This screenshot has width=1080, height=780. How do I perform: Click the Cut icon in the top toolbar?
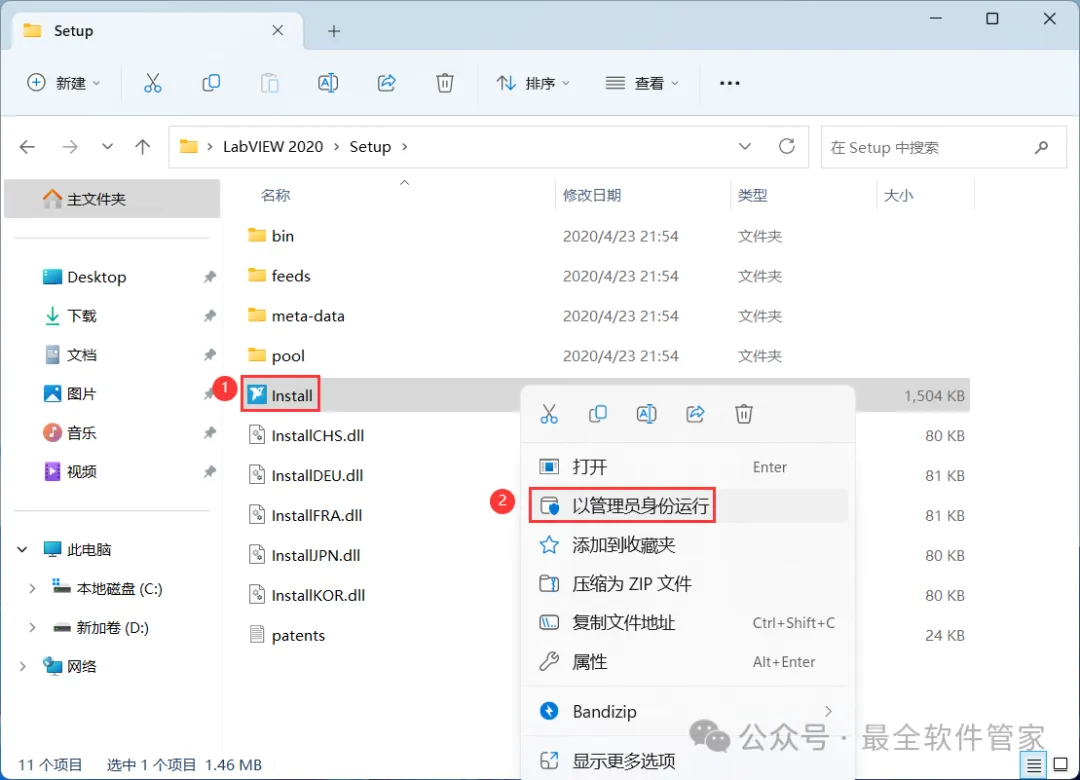tap(152, 83)
